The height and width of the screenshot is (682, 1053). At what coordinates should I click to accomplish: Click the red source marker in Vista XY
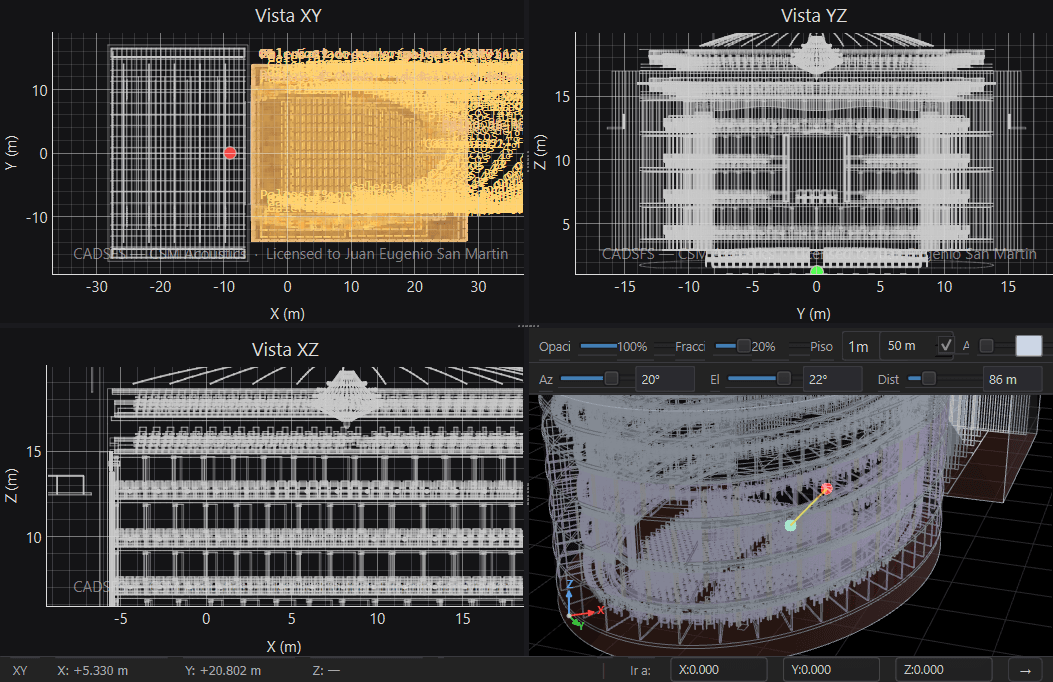click(x=230, y=153)
